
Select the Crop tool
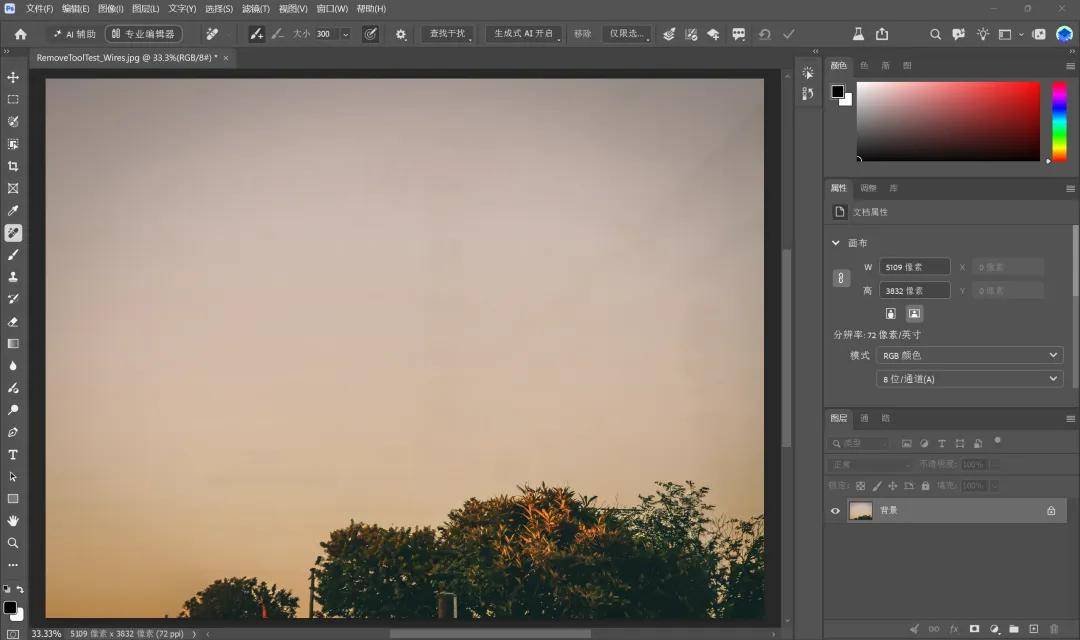click(x=13, y=166)
